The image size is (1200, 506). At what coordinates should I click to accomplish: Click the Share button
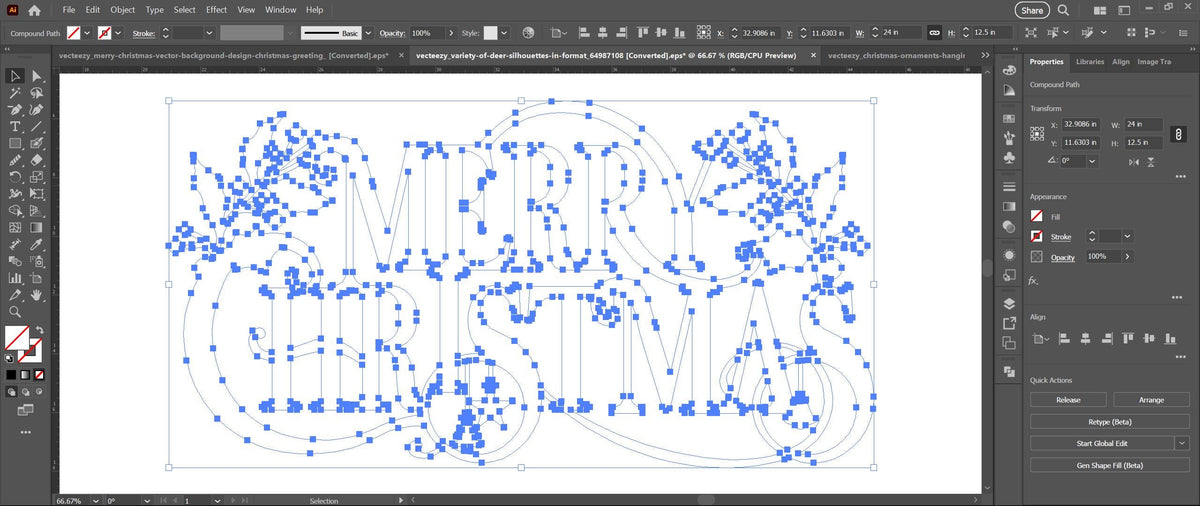[1032, 10]
